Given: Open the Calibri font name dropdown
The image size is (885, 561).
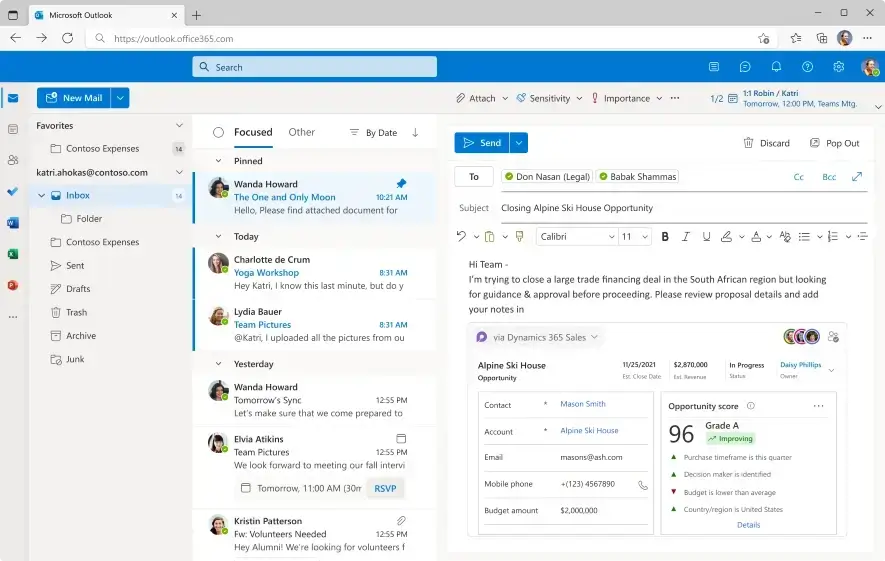Looking at the screenshot, I should 576,237.
